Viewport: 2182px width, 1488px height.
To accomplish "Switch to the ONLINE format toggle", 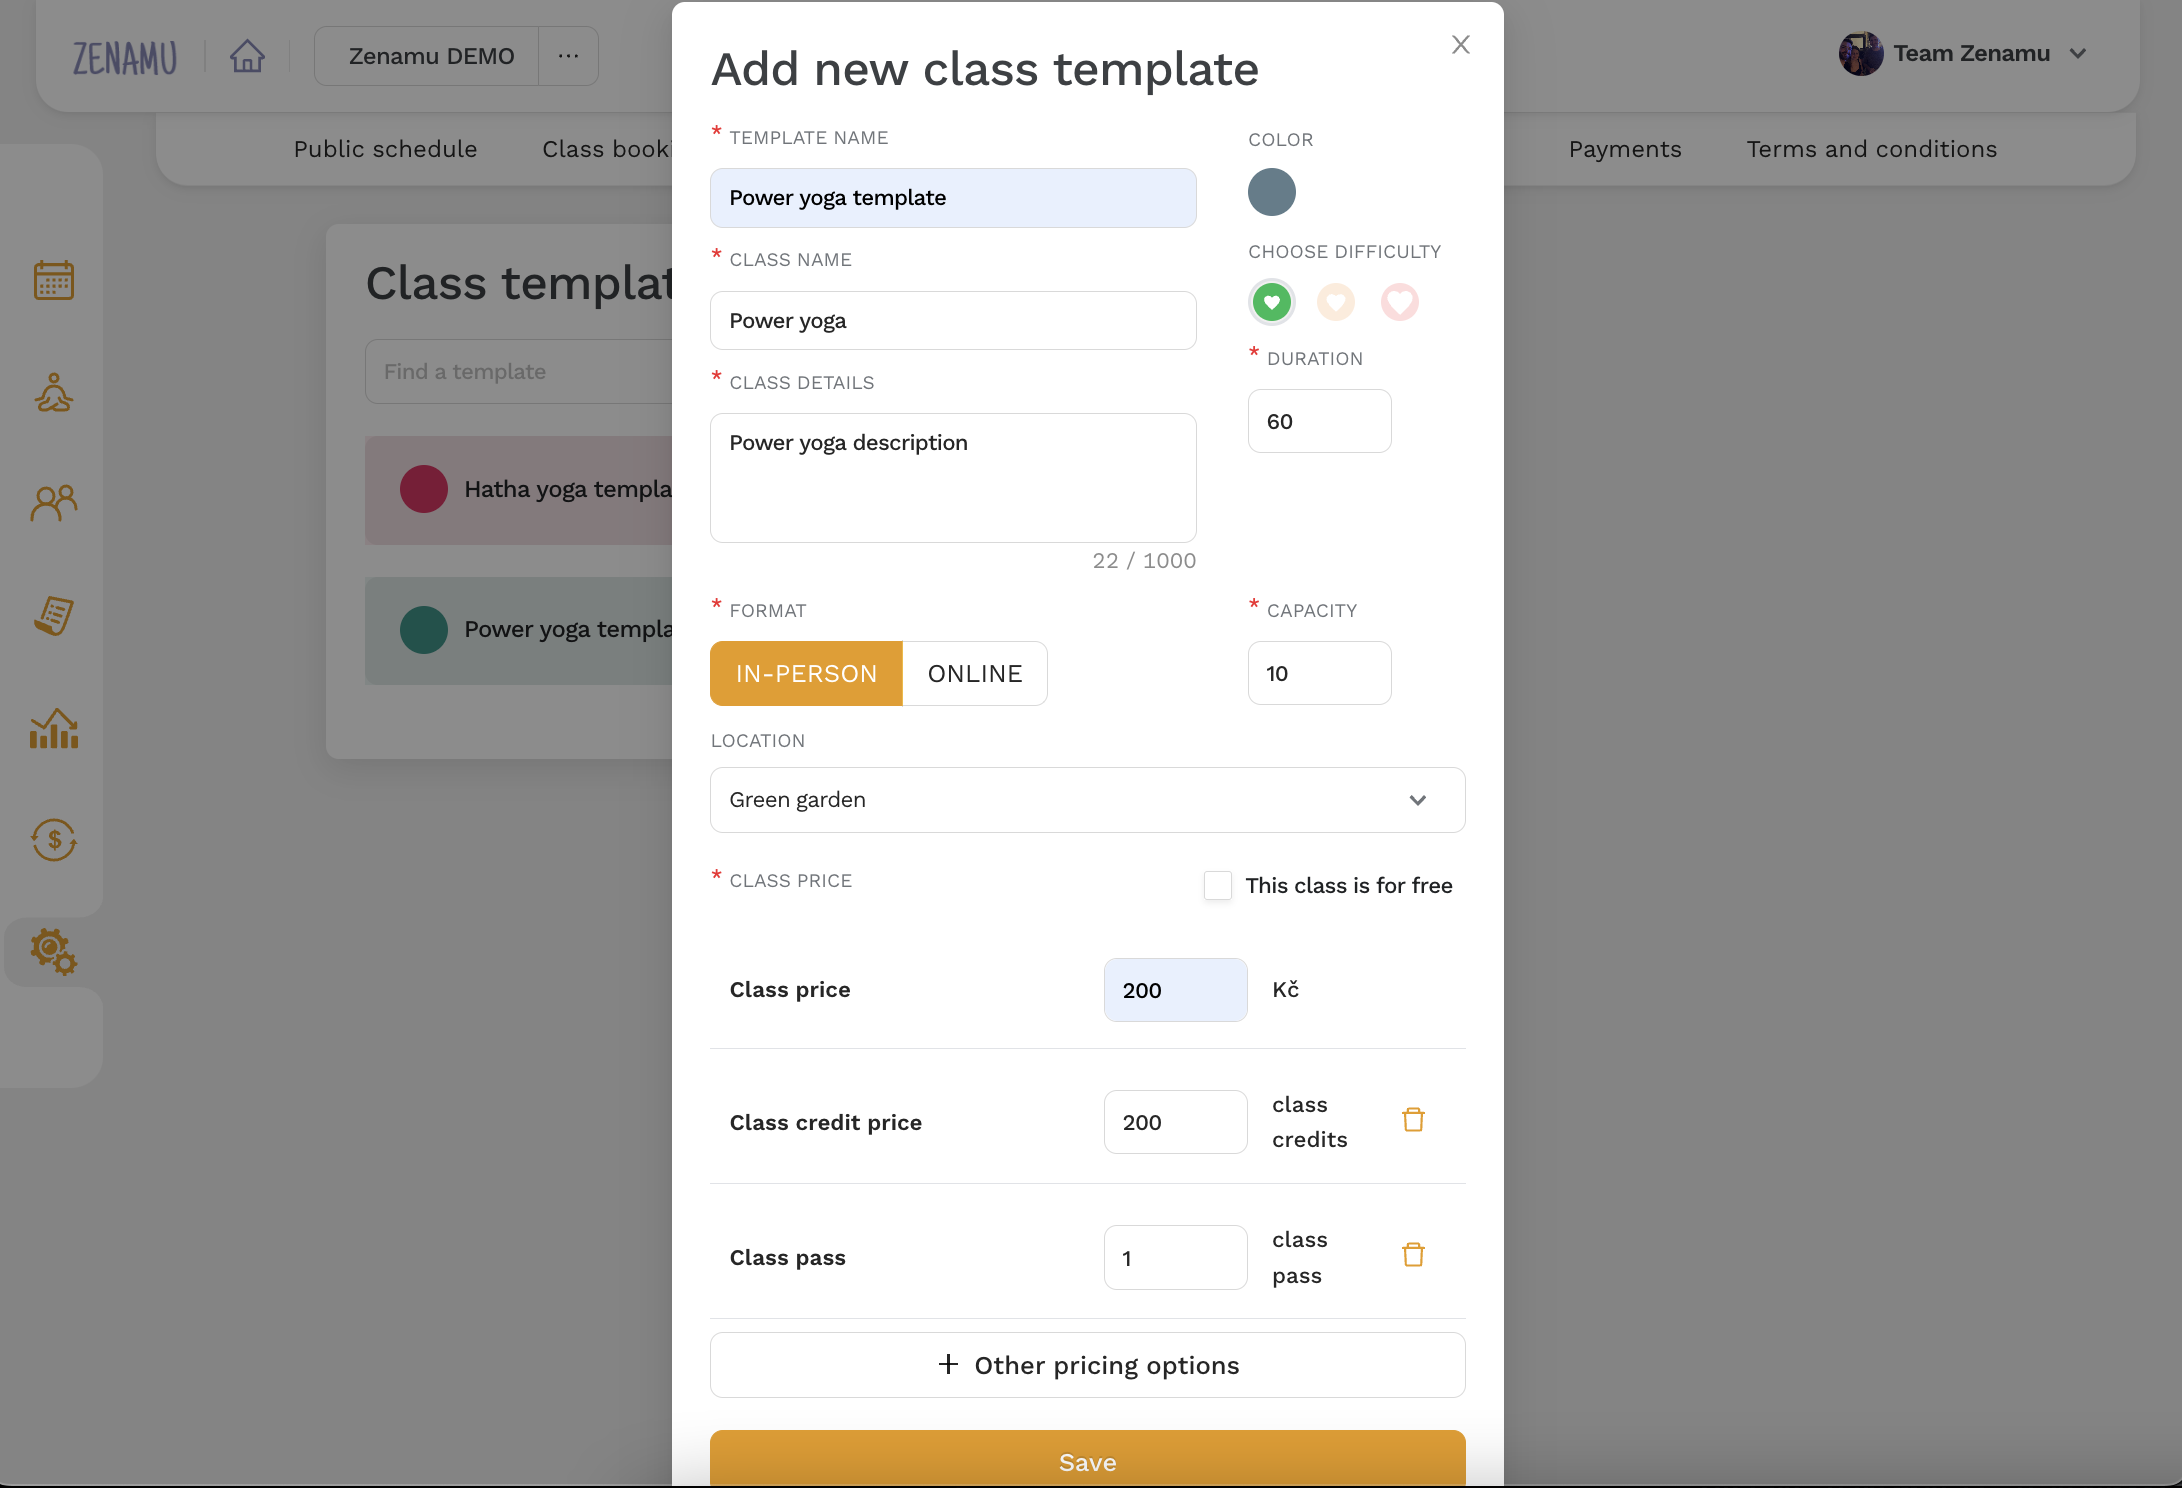I will (975, 673).
